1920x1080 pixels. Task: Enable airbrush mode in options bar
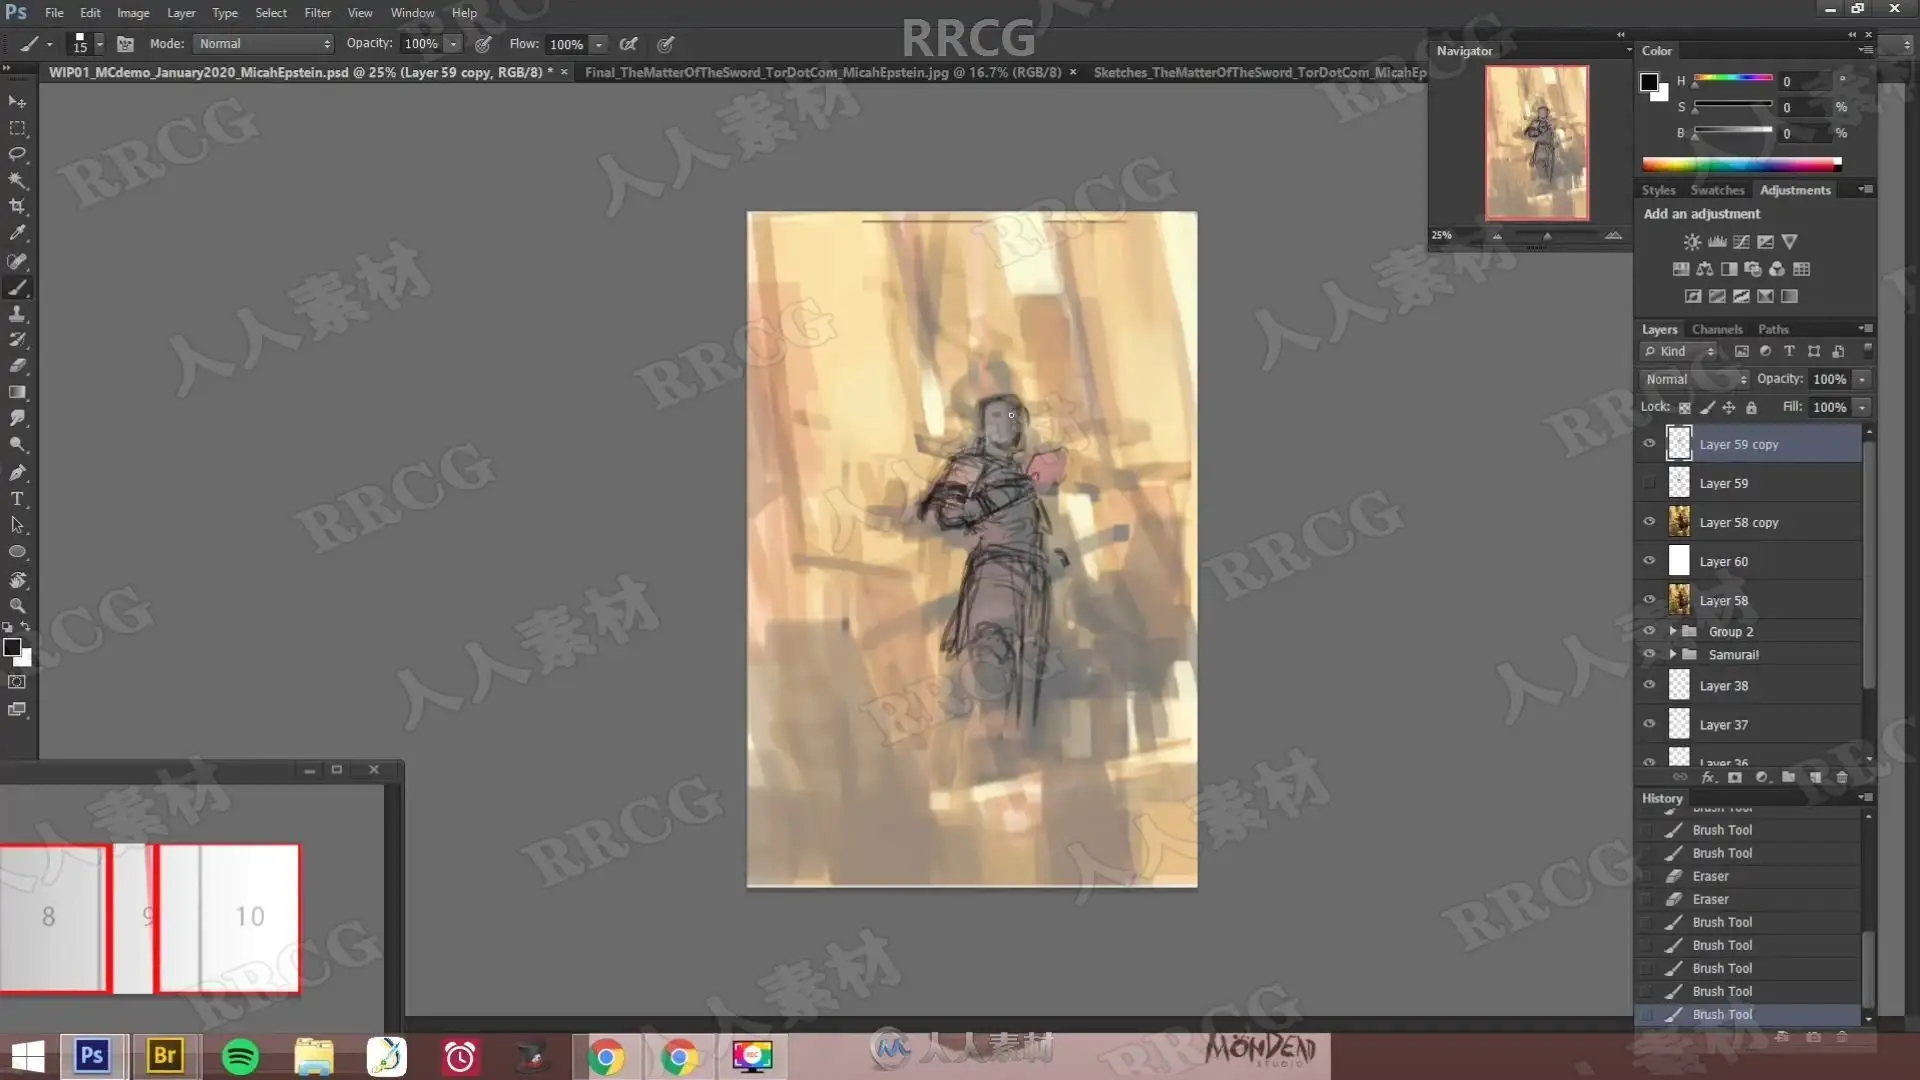tap(629, 44)
